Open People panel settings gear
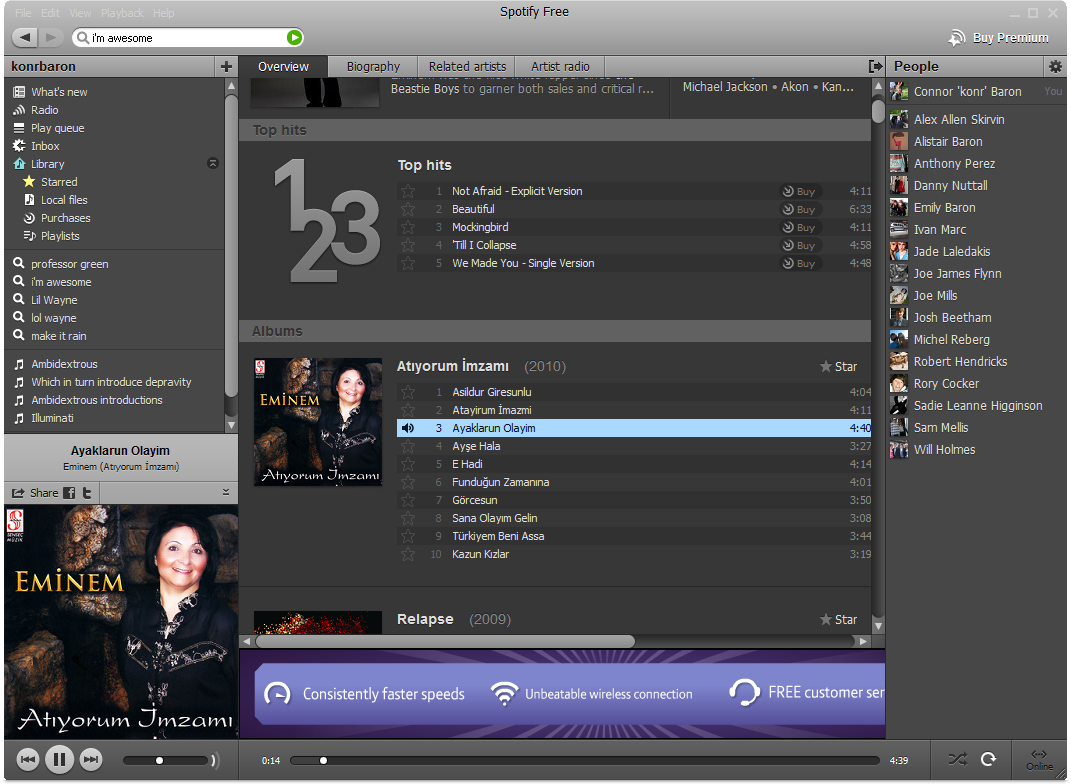 click(1055, 66)
